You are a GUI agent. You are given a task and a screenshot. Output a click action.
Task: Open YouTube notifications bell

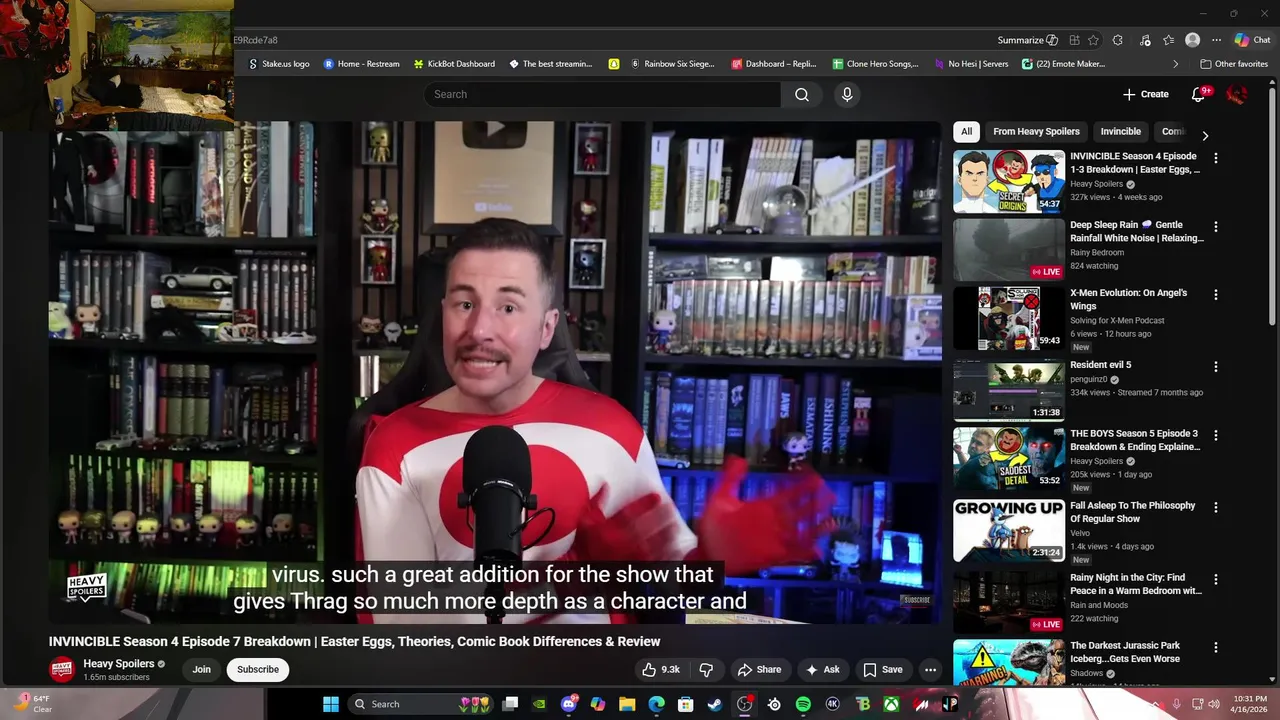pyautogui.click(x=1198, y=94)
